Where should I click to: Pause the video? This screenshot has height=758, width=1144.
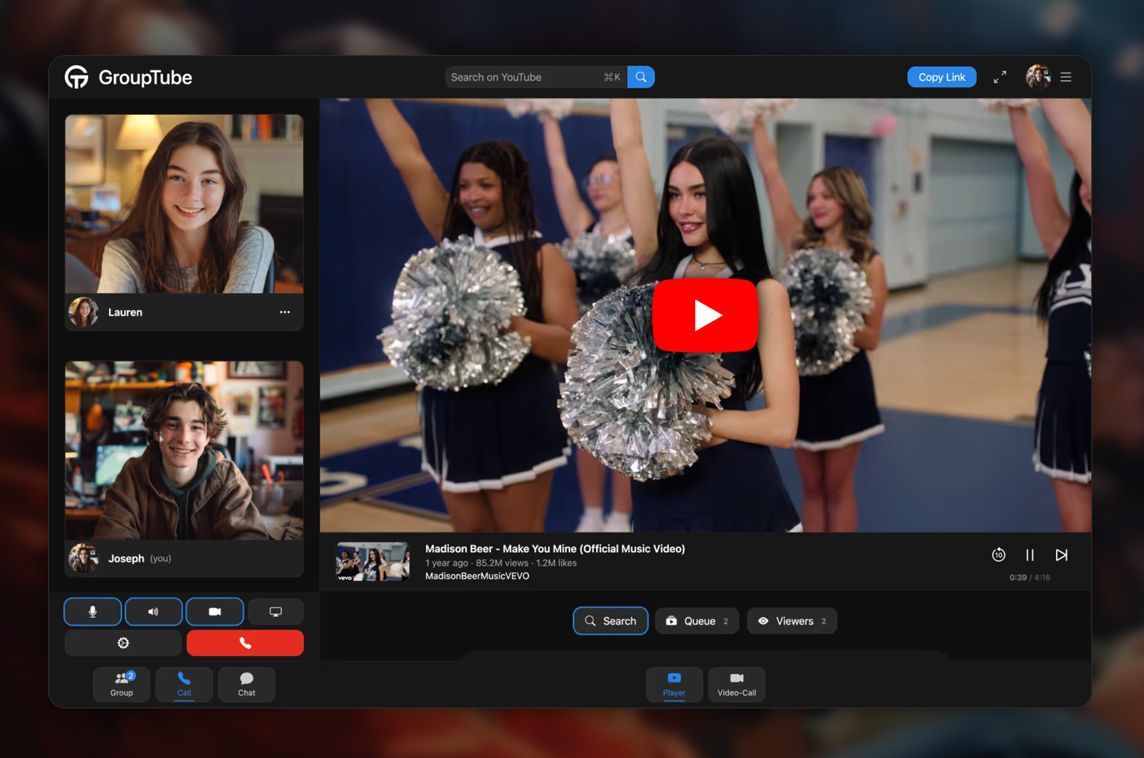1030,555
